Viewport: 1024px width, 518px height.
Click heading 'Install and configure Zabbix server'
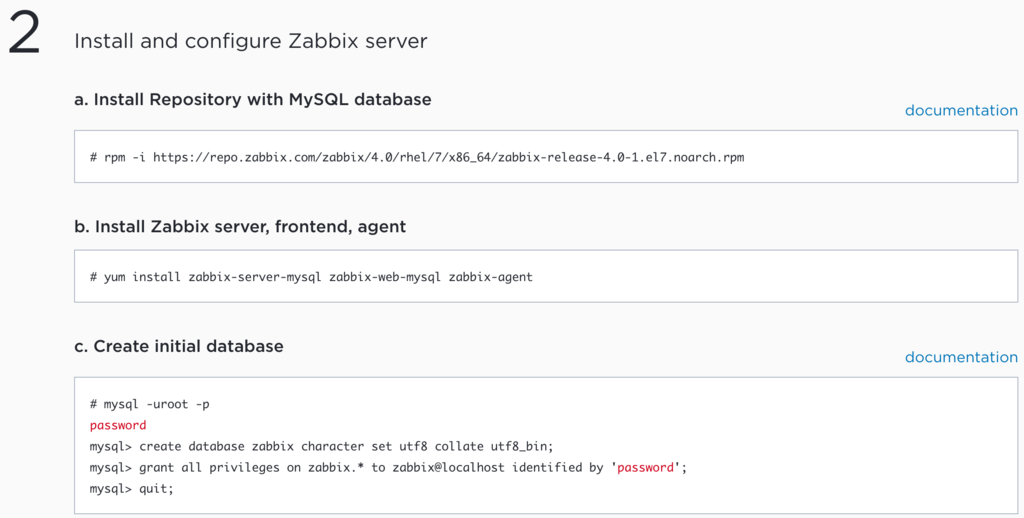(251, 41)
